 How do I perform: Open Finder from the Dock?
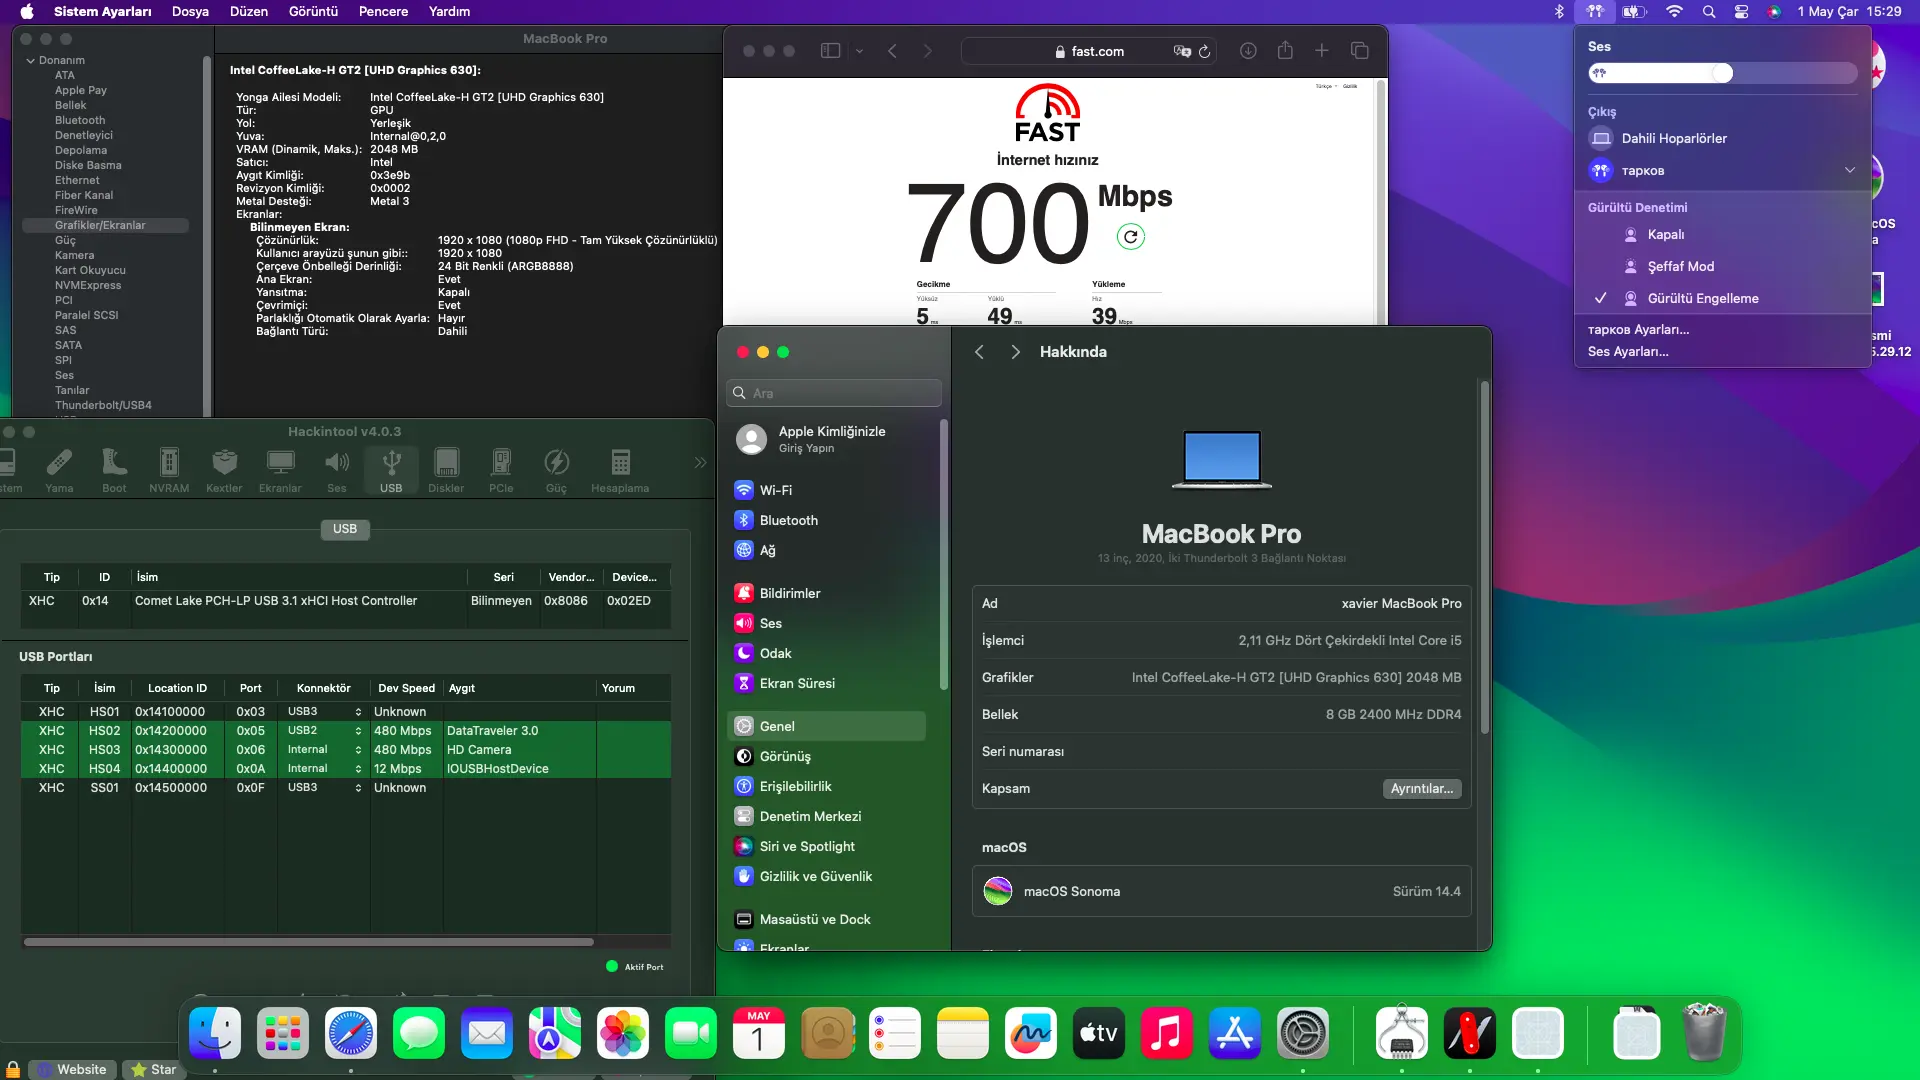click(215, 1033)
